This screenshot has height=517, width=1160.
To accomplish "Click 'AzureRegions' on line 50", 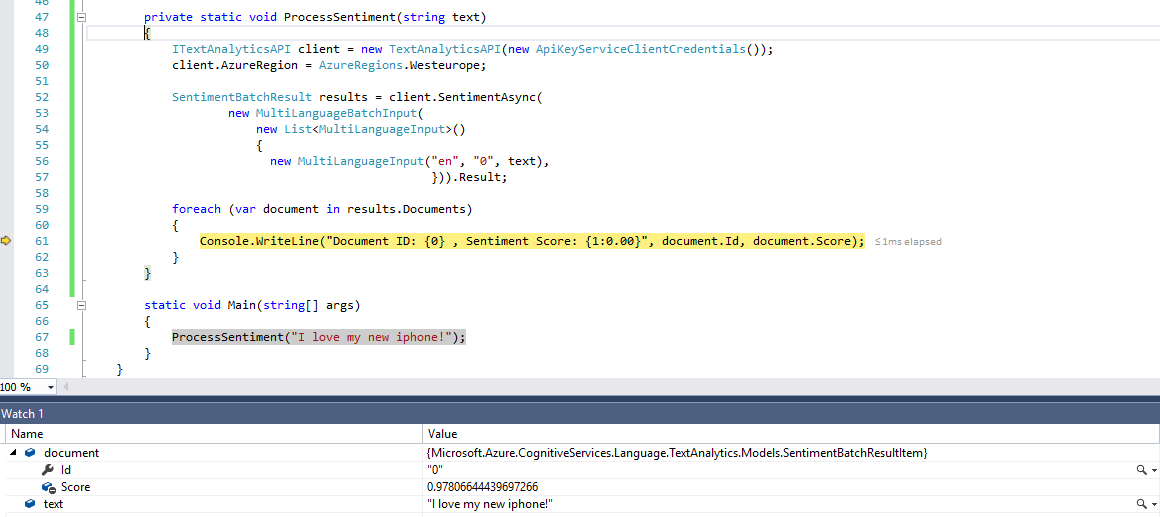I will [x=361, y=65].
